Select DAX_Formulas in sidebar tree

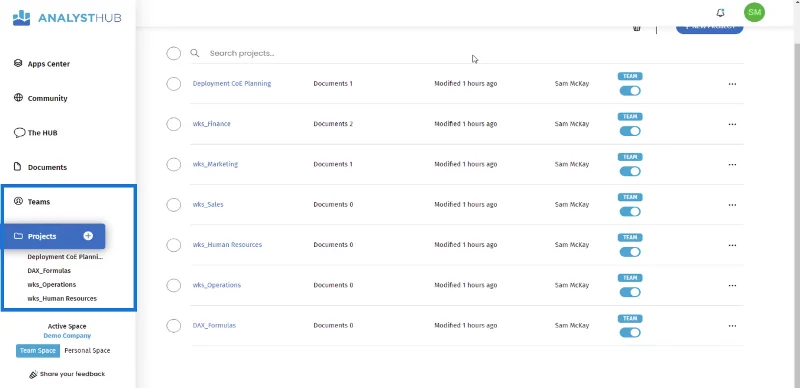[49, 271]
